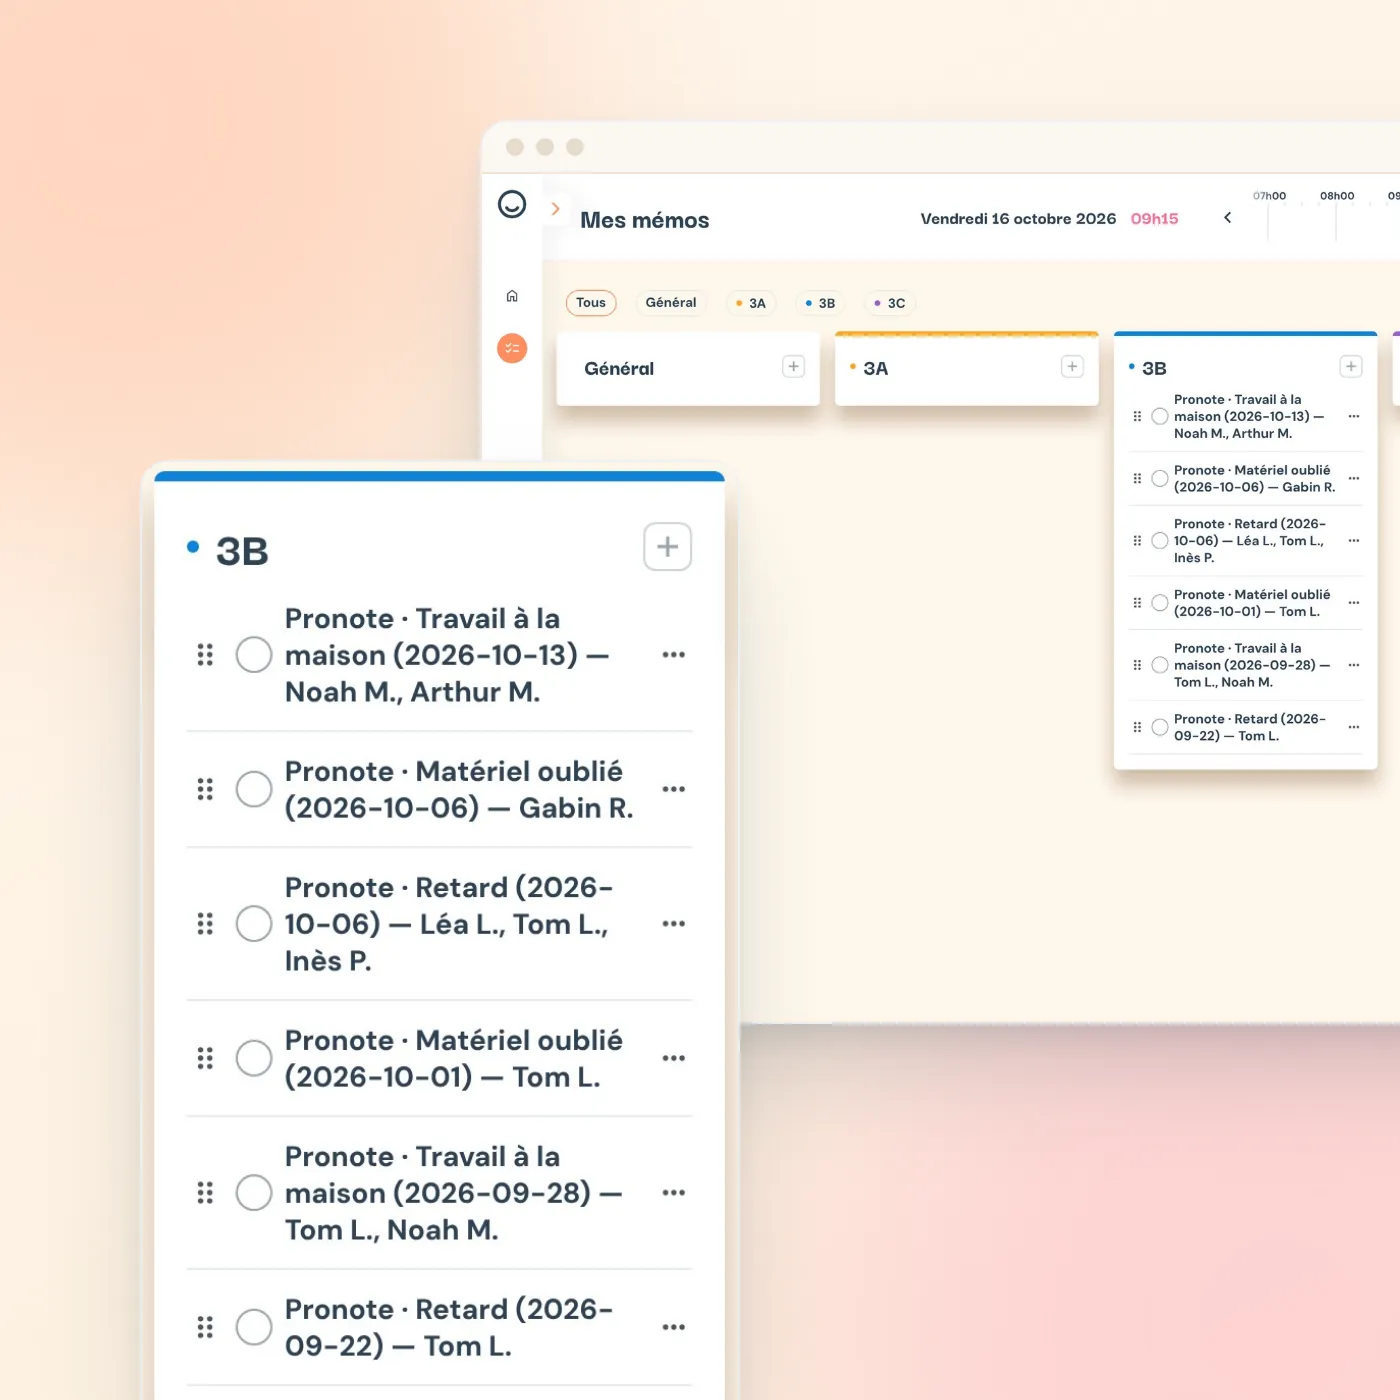Open options menu of enlarged Travail 2026-10-13 memo
The height and width of the screenshot is (1400, 1400).
point(674,655)
